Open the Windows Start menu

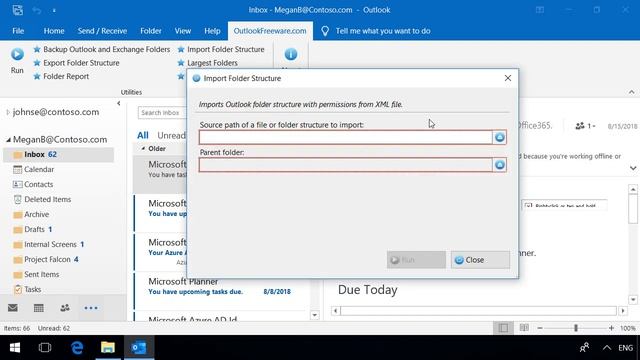pos(15,348)
